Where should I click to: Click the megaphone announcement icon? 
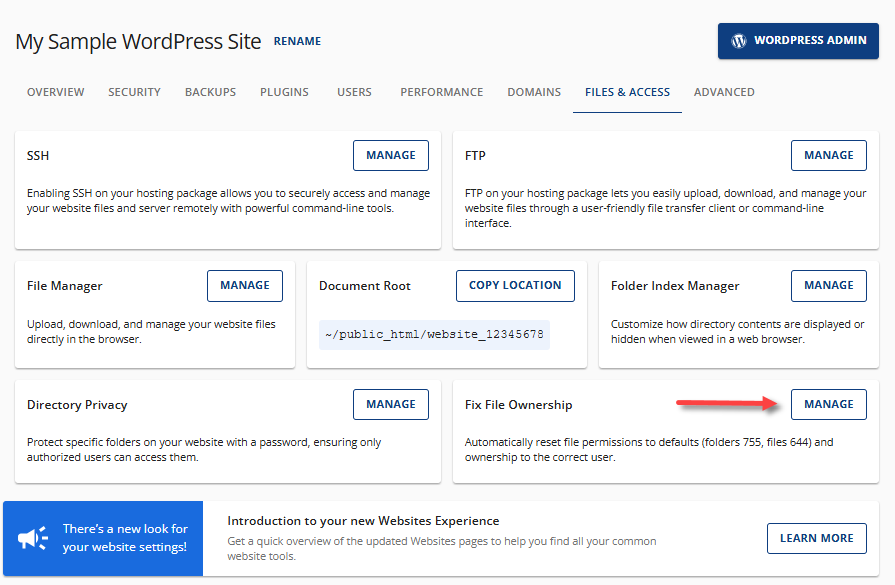33,538
